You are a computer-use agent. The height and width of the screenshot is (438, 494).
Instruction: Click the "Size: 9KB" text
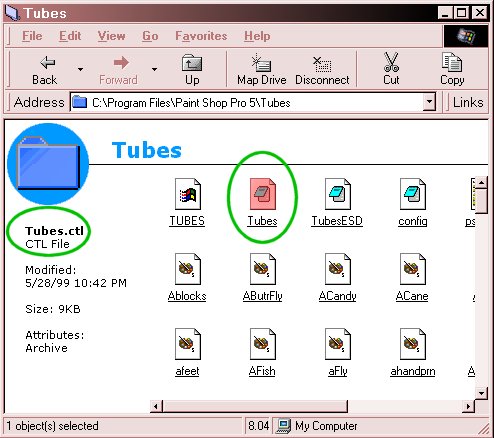point(53,309)
